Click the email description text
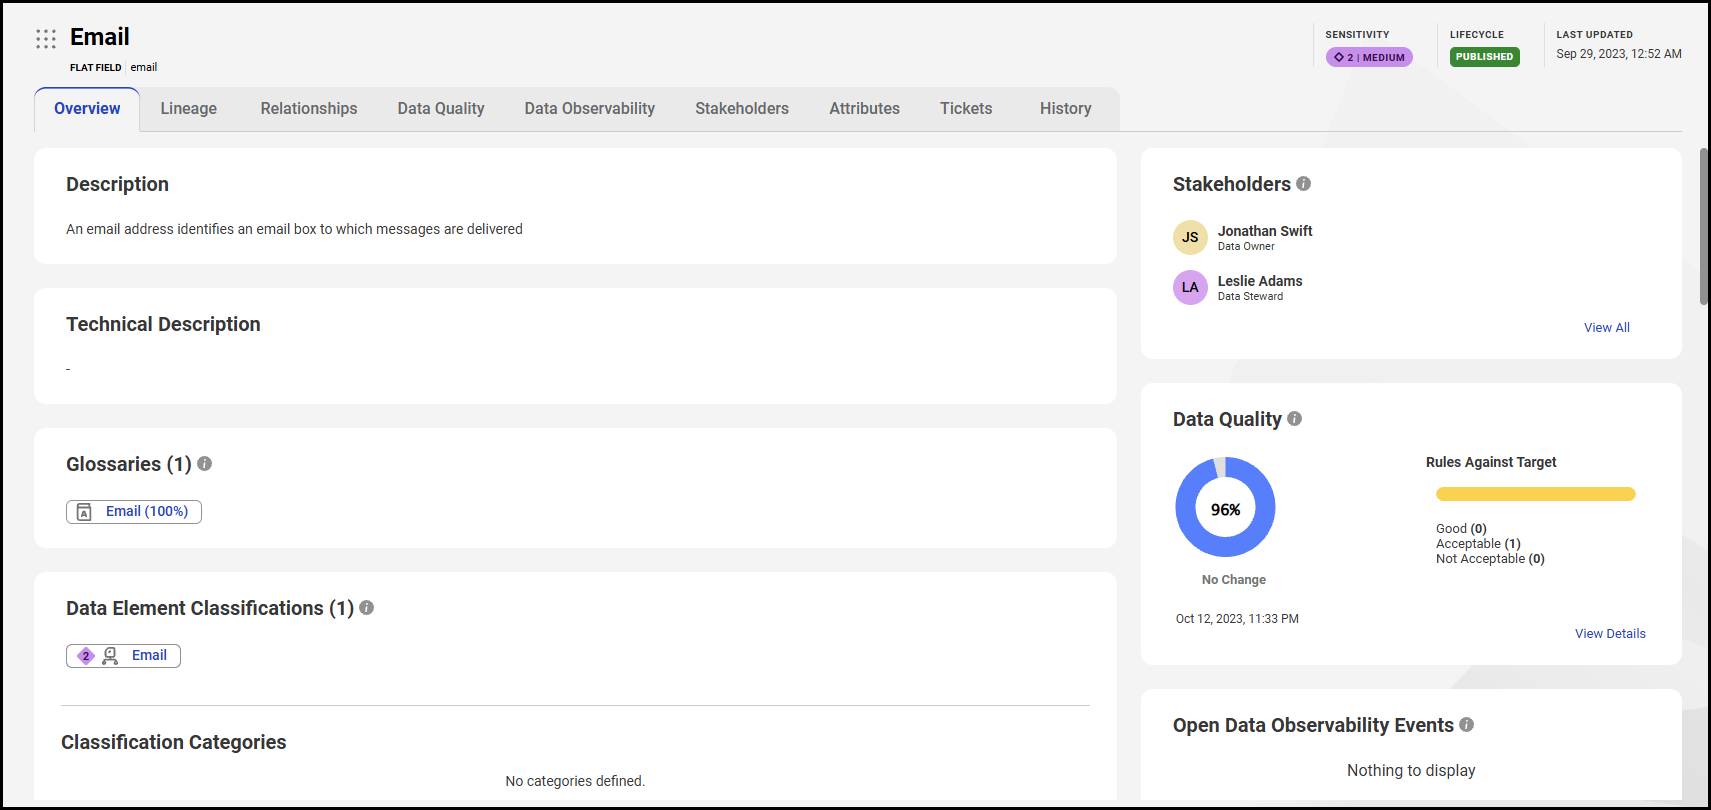 click(294, 229)
